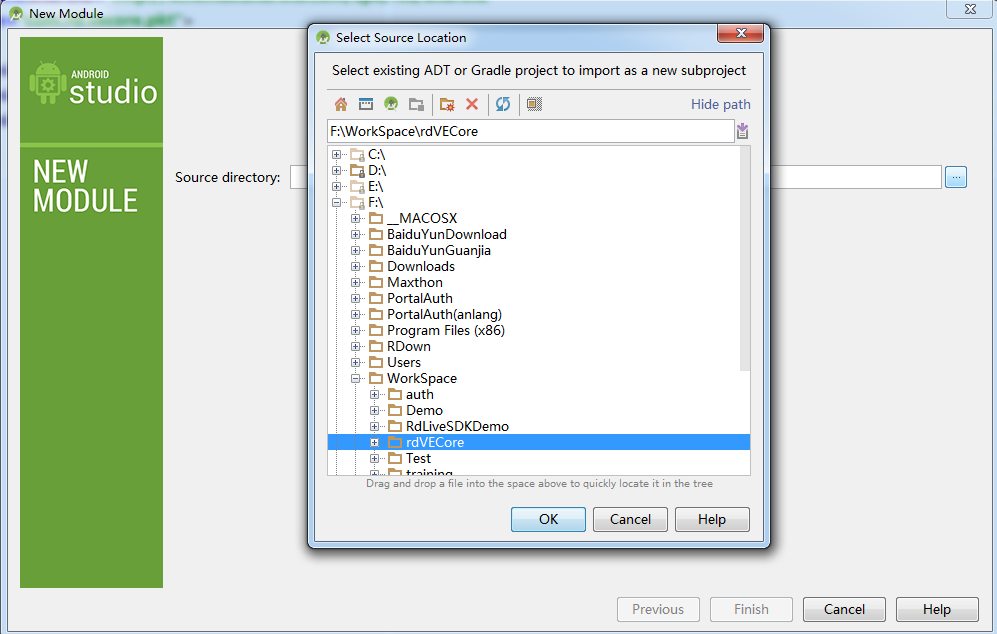
Task: Expand the Test folder node
Action: (x=375, y=458)
